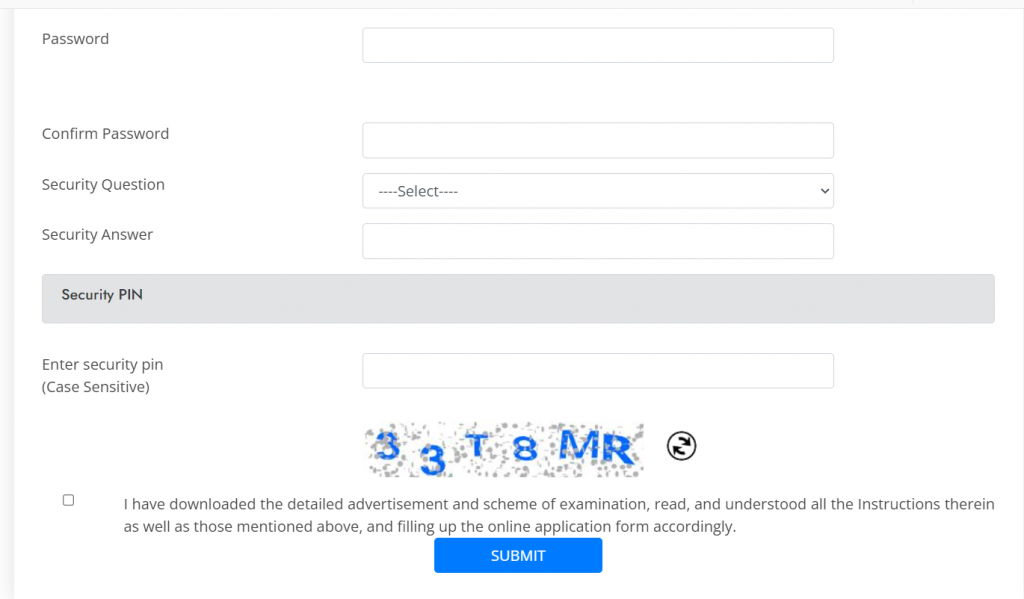
Task: Click the Security PIN section heading text
Action: click(x=102, y=295)
